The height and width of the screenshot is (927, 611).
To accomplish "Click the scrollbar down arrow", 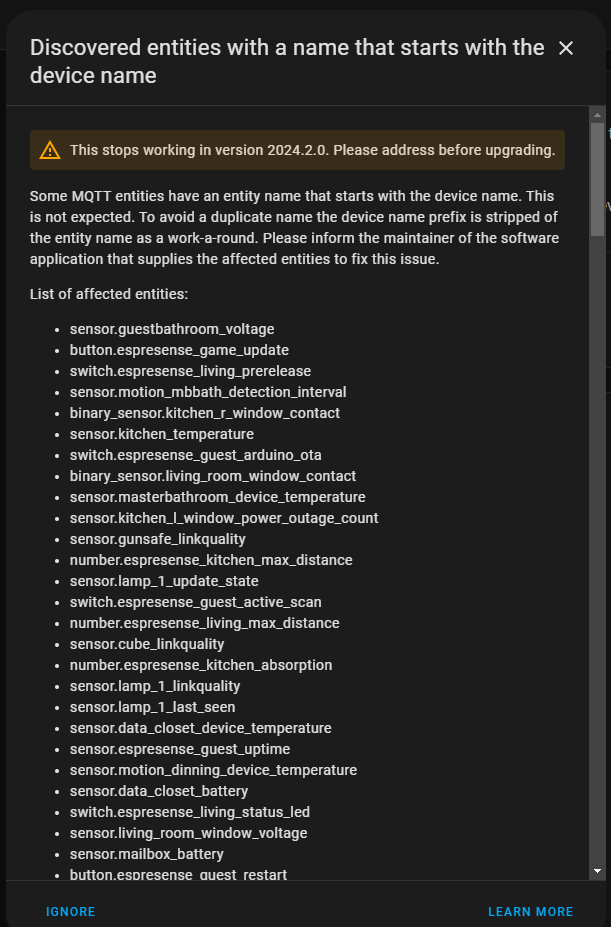I will (x=597, y=871).
